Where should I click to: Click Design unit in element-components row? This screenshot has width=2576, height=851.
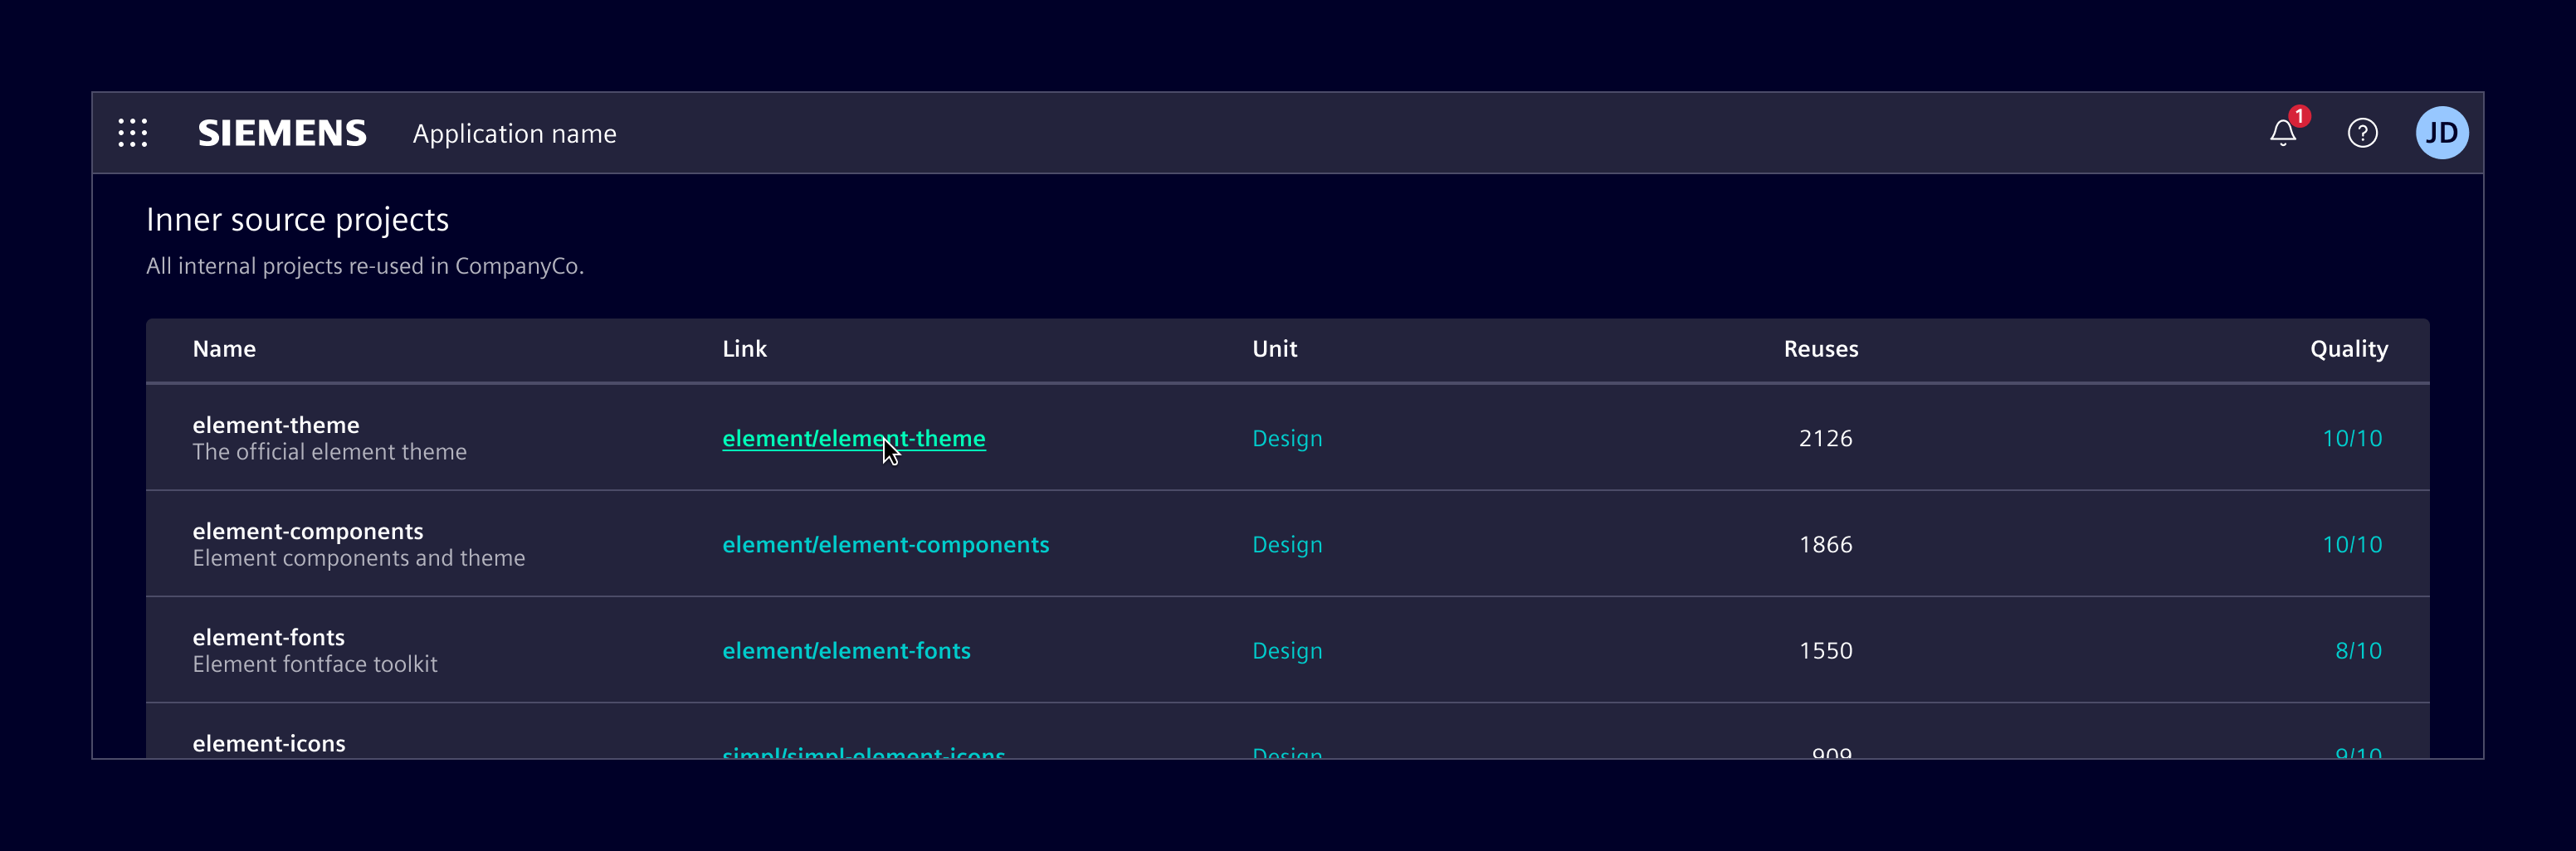(1286, 544)
